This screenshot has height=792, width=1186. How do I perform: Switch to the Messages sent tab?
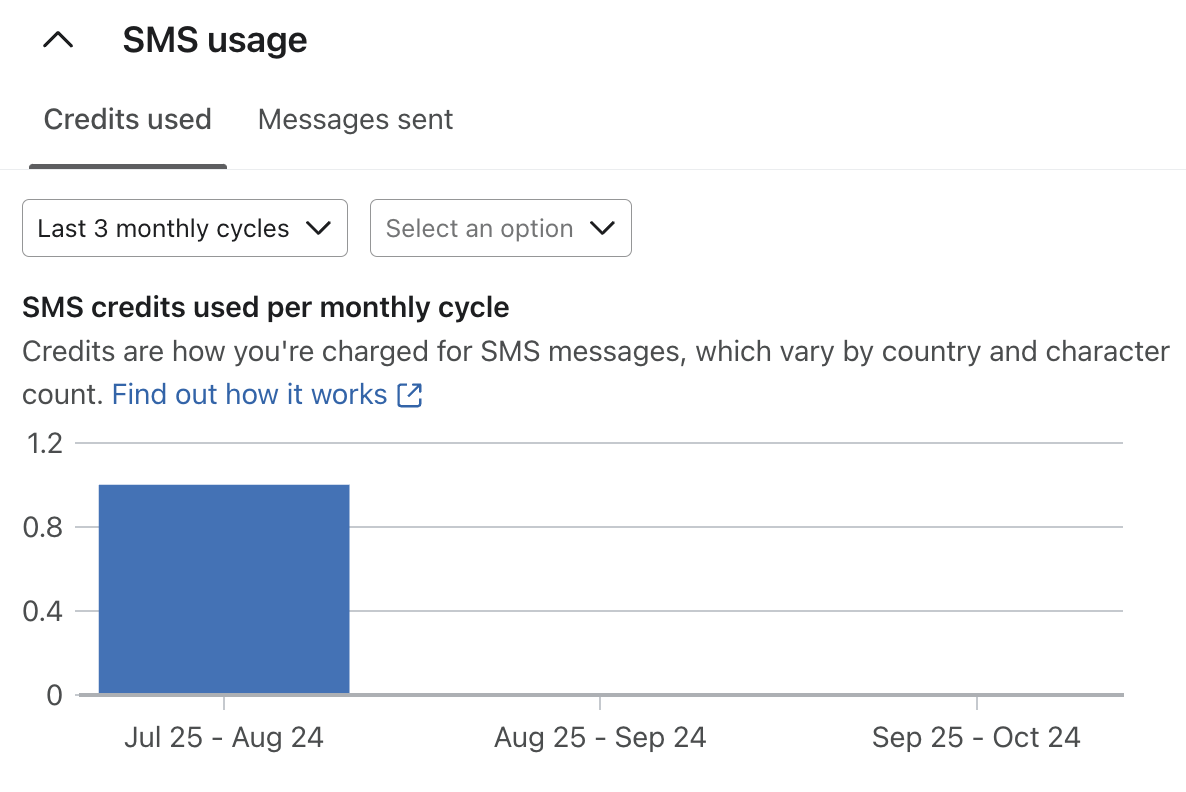(x=355, y=119)
